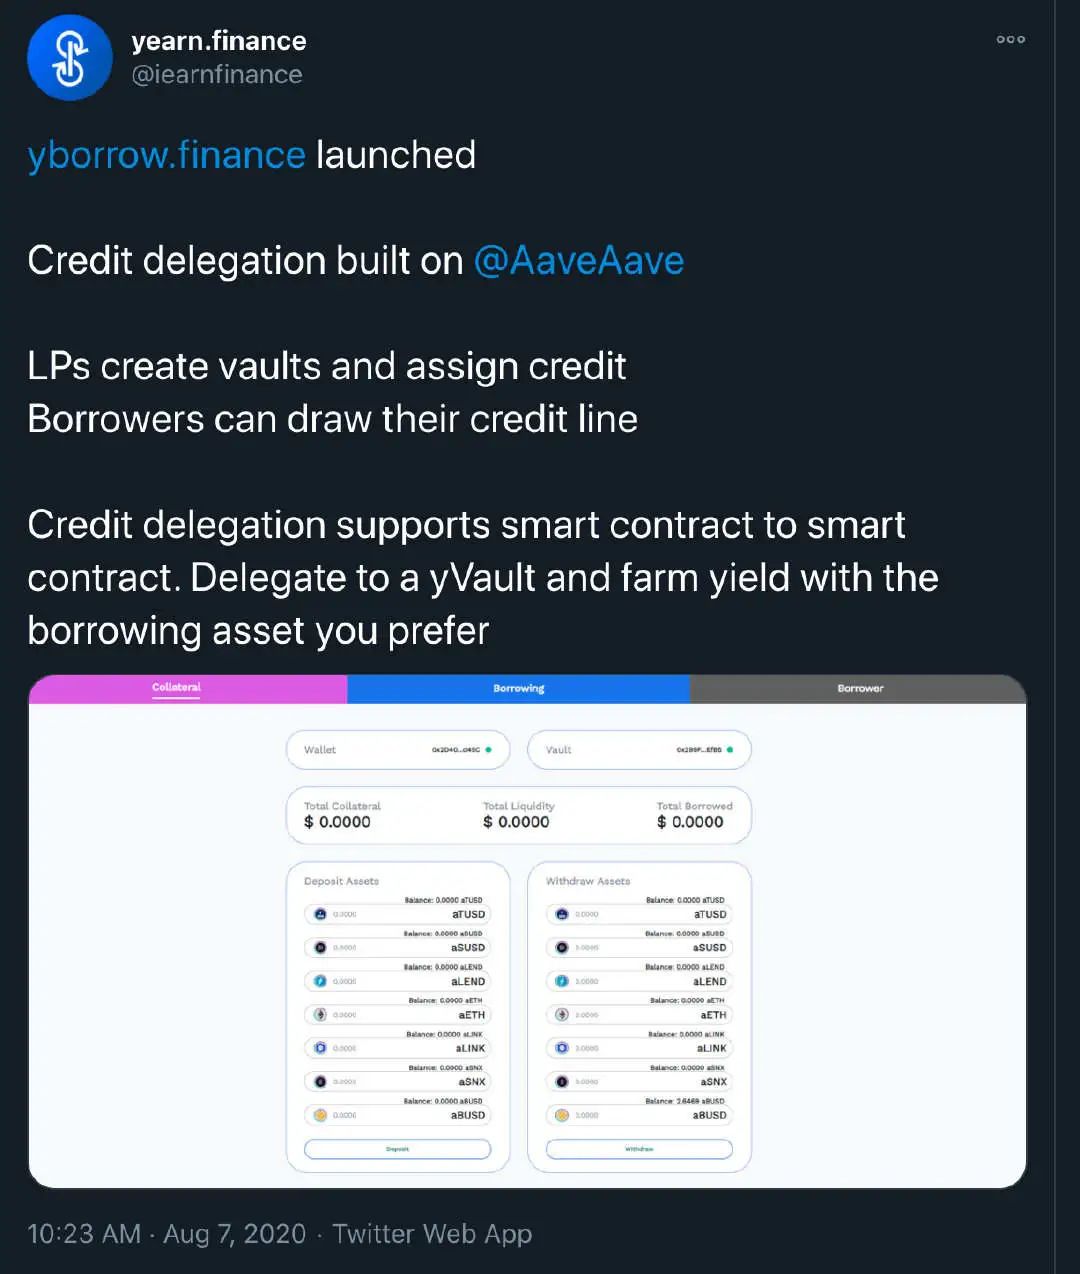Switch to the Borrowing tab

pos(518,688)
